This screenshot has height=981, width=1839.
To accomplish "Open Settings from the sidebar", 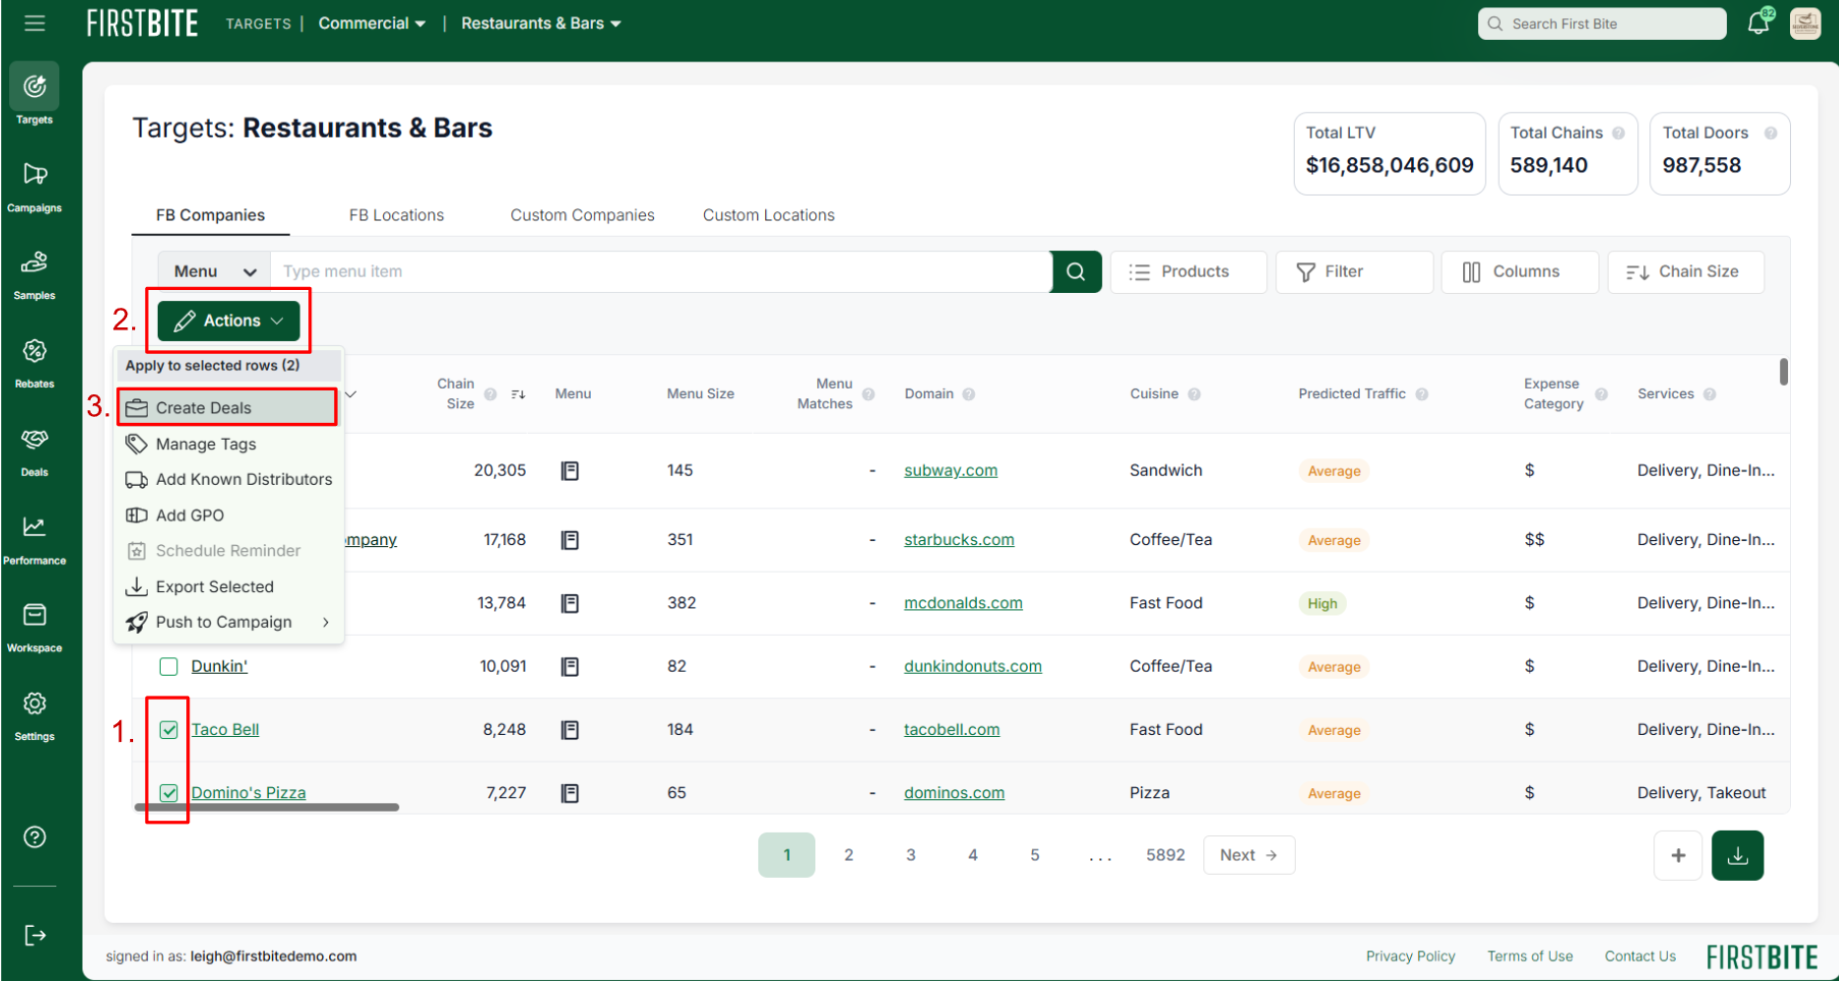I will [34, 714].
